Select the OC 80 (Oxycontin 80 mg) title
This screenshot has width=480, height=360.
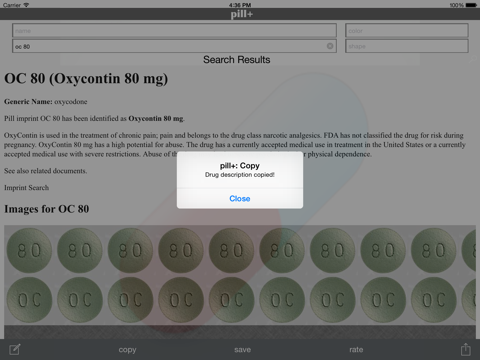86,79
